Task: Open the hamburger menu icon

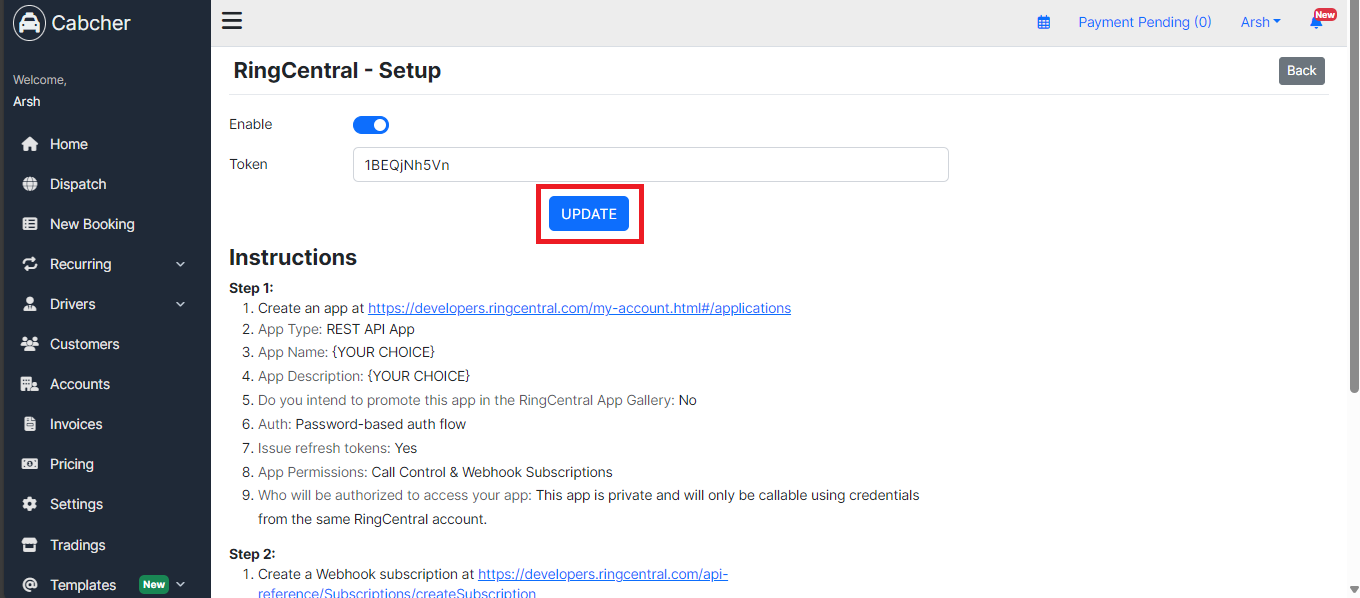Action: (232, 21)
